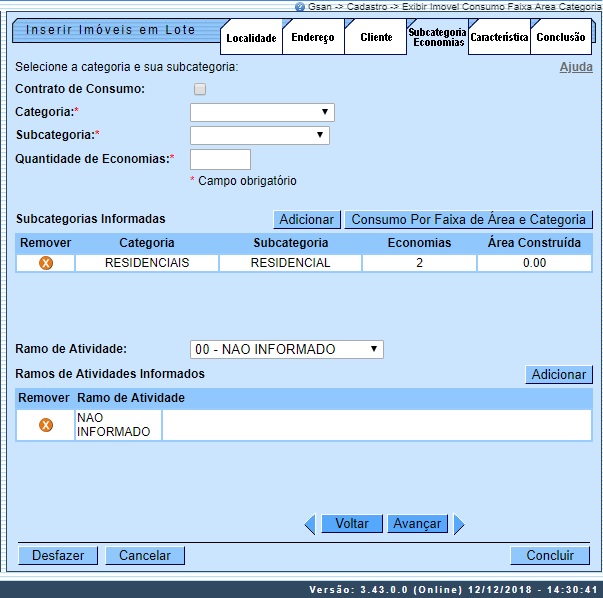Select the RESIDENCIAL subcategory cell

(x=290, y=263)
